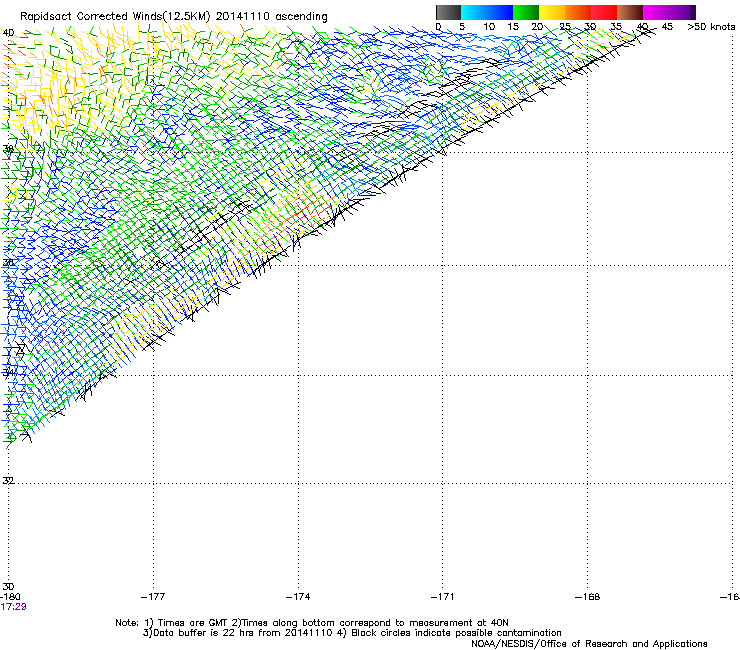Click the purple '17:29' time stamp
The height and width of the screenshot is (650, 740).
point(13,607)
